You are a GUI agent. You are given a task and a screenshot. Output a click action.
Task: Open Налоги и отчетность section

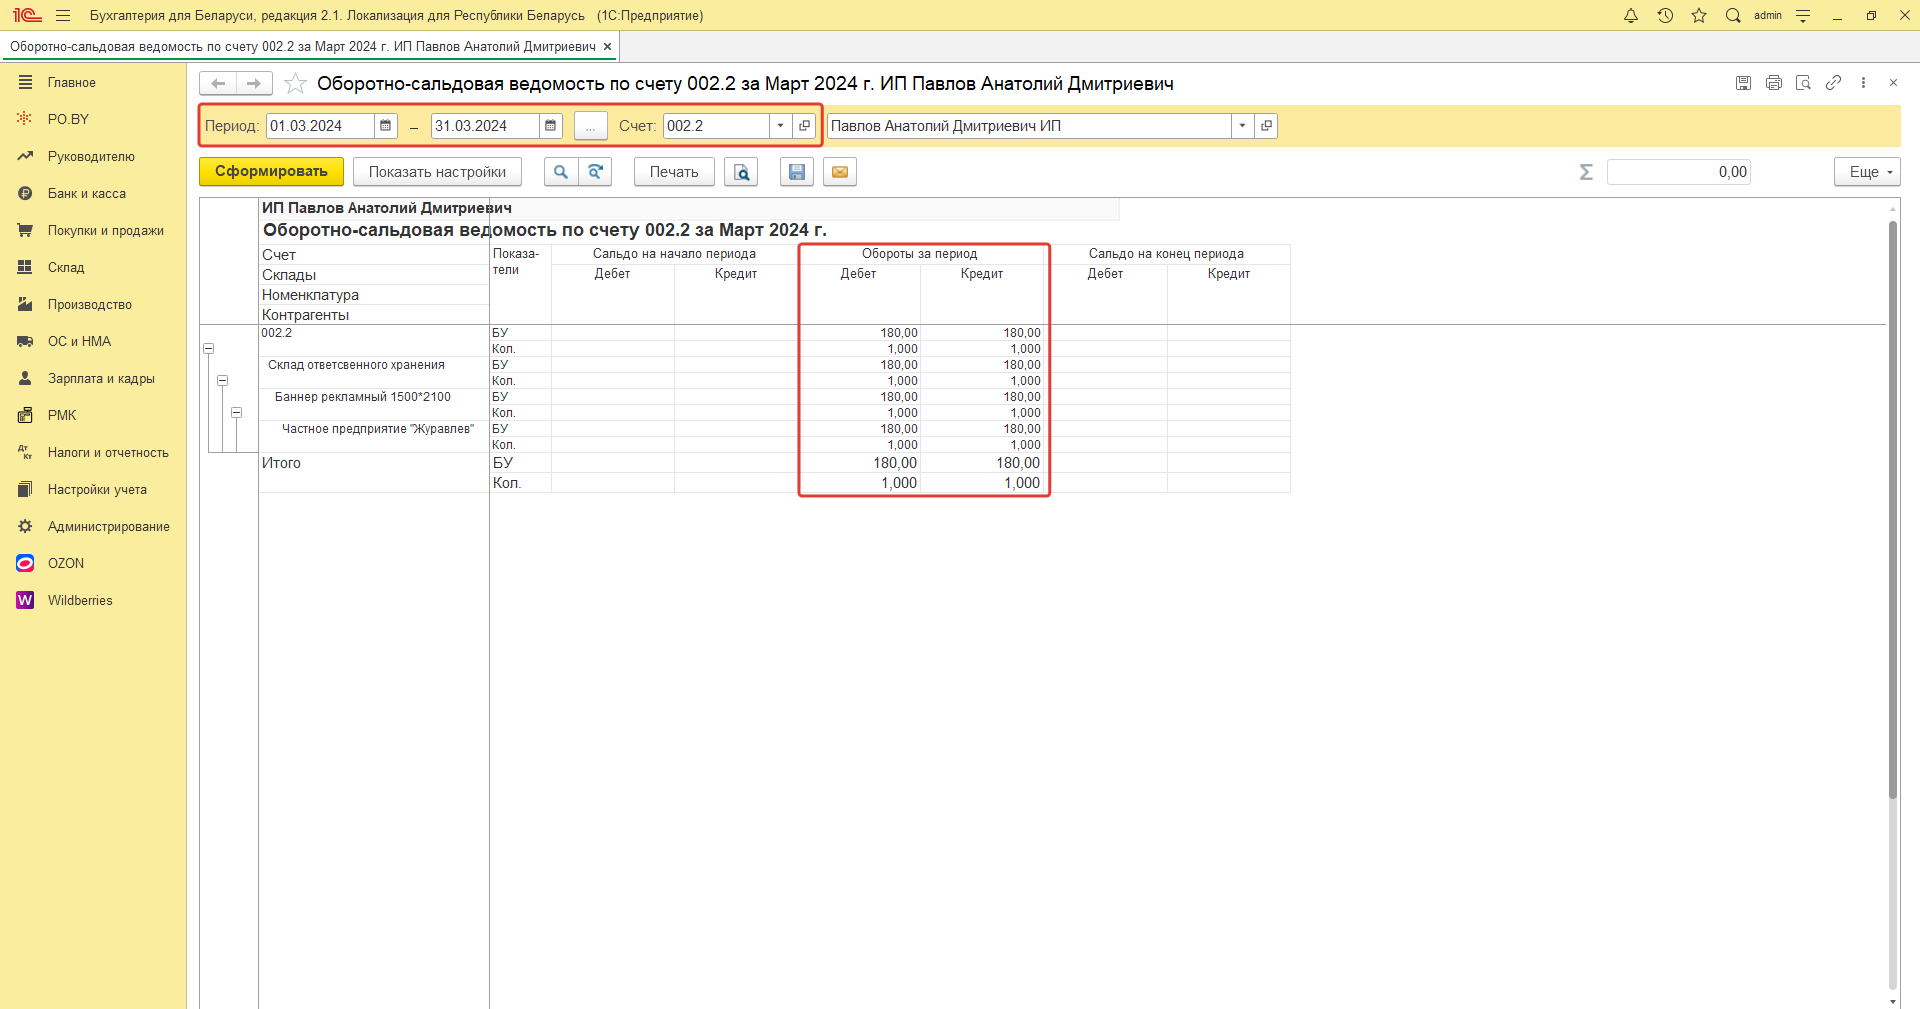[108, 453]
